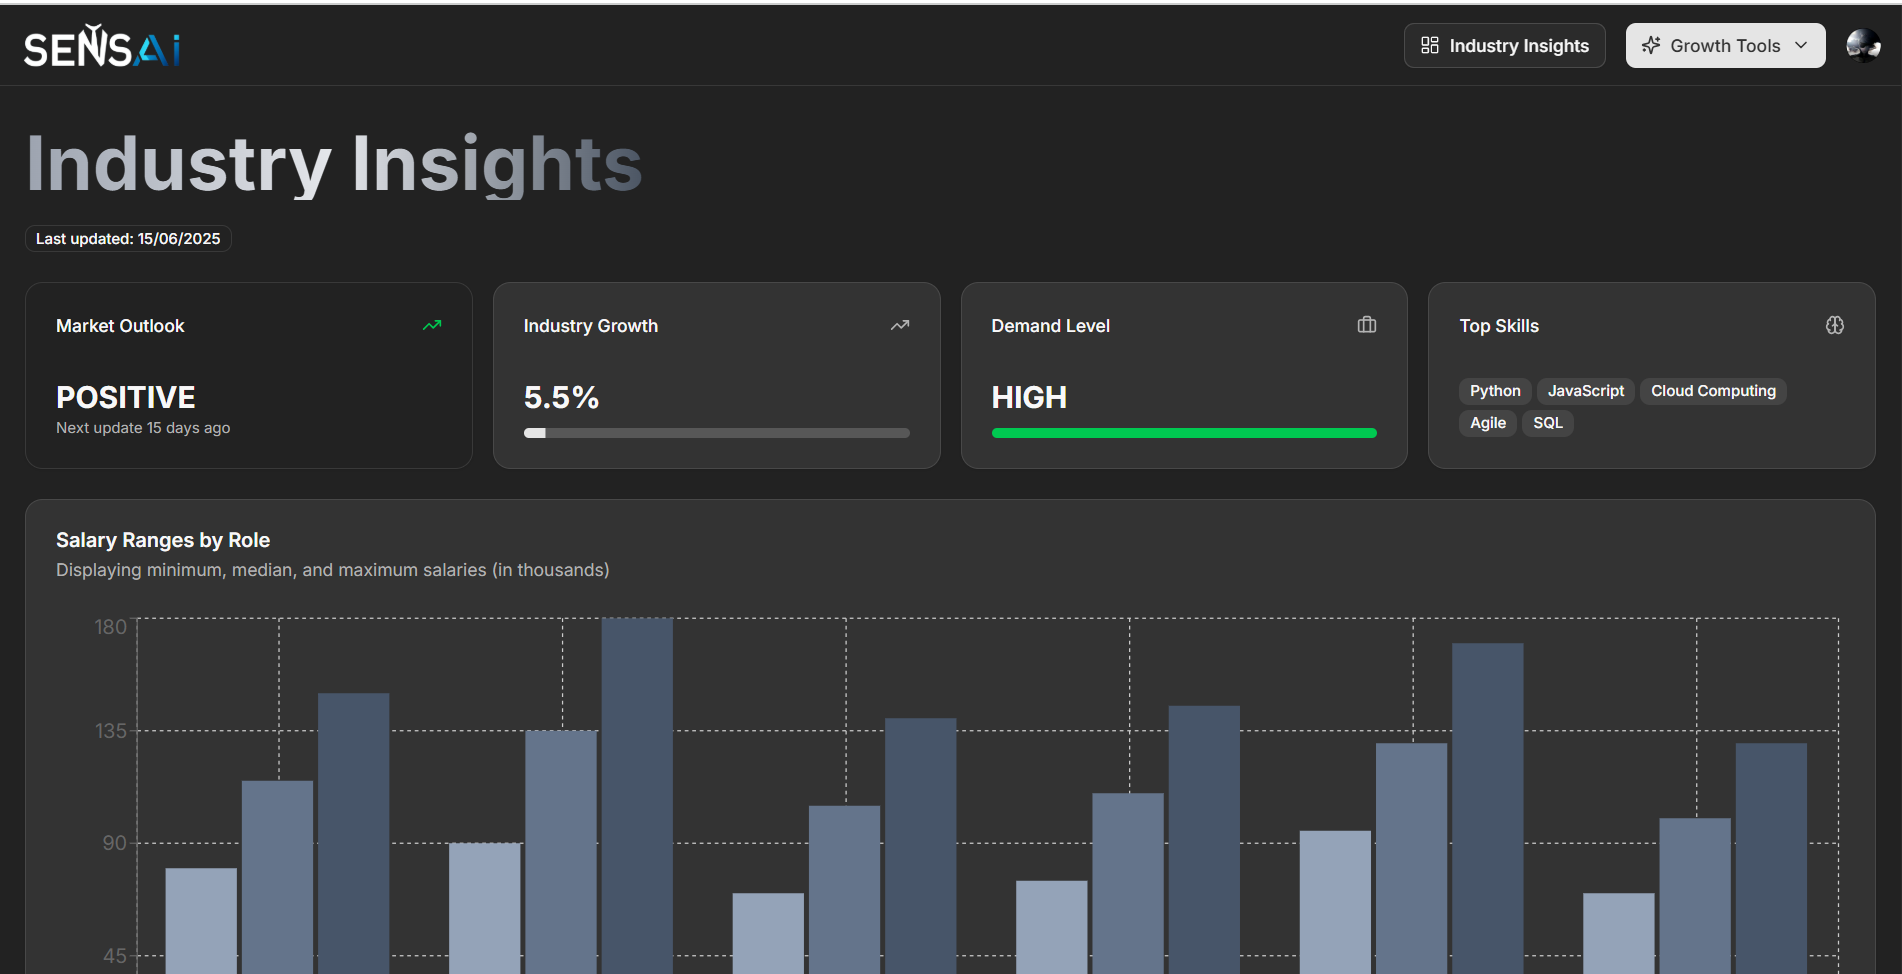Click the POSITIVE market outlook value
This screenshot has width=1902, height=974.
point(126,397)
